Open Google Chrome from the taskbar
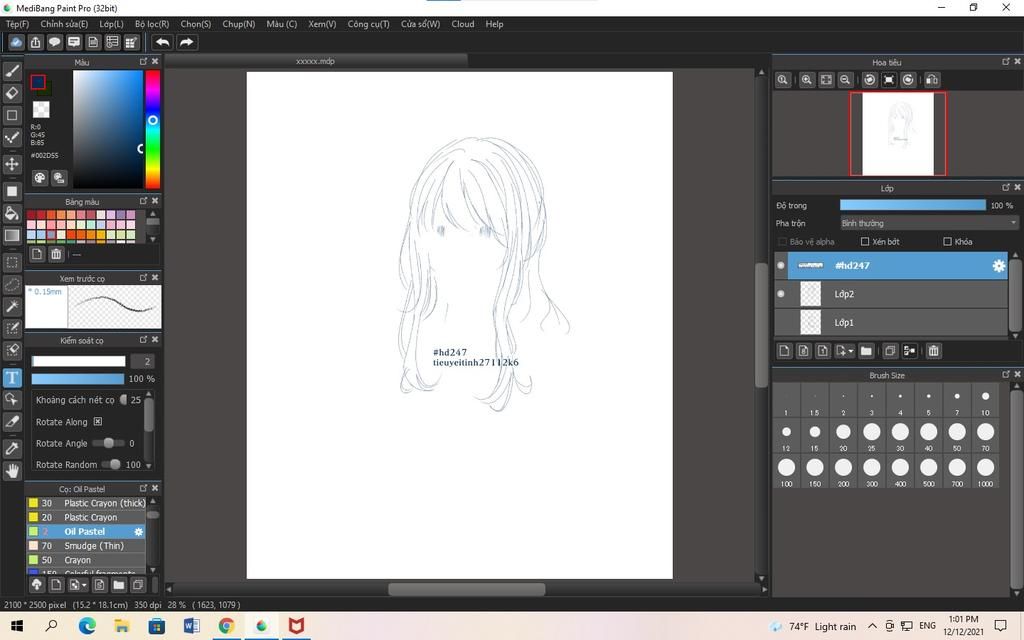This screenshot has height=640, width=1024. (226, 626)
